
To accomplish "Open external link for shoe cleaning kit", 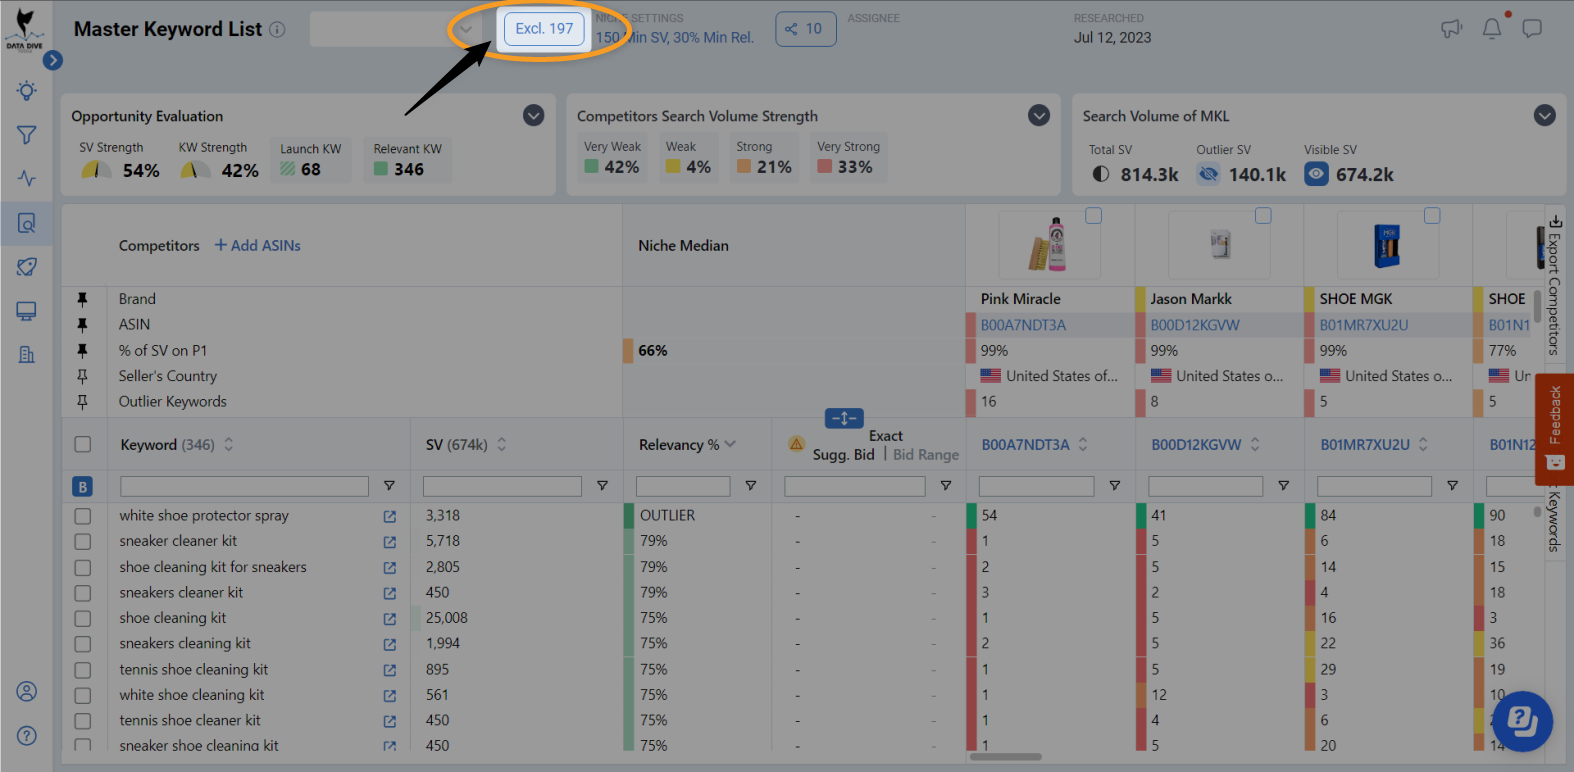I will (x=390, y=619).
